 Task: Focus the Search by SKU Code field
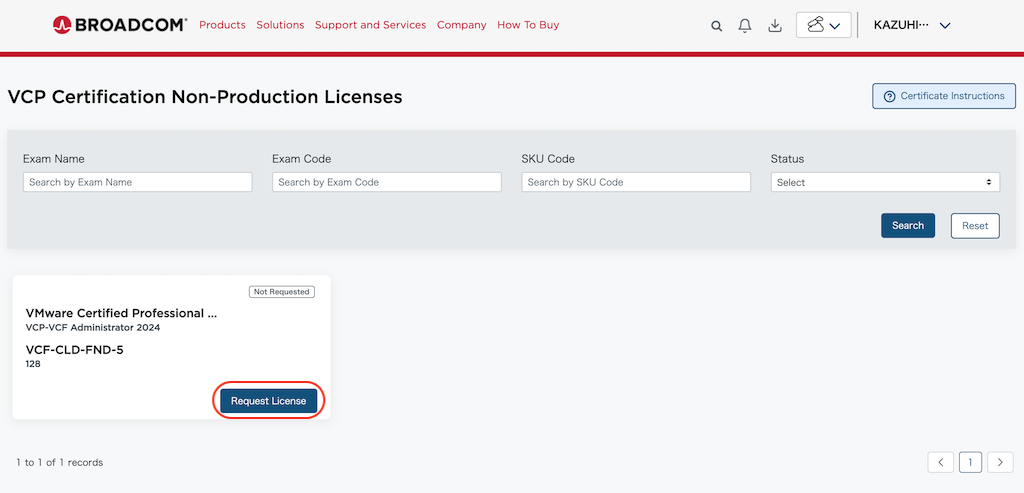point(636,182)
